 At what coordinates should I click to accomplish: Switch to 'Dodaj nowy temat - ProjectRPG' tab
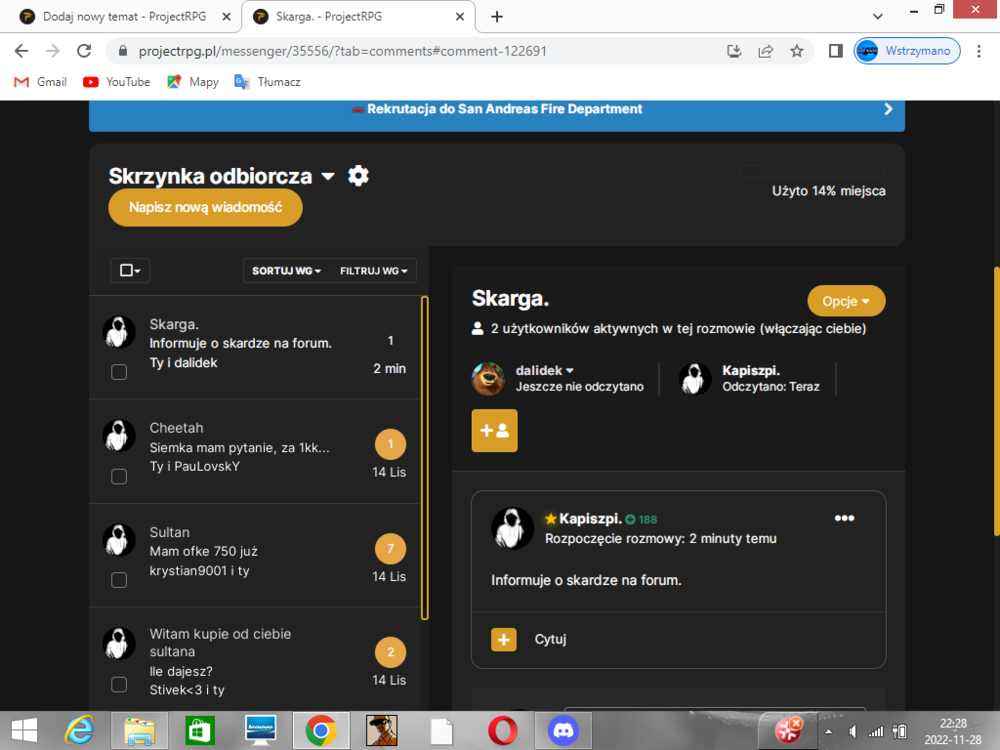pyautogui.click(x=122, y=17)
